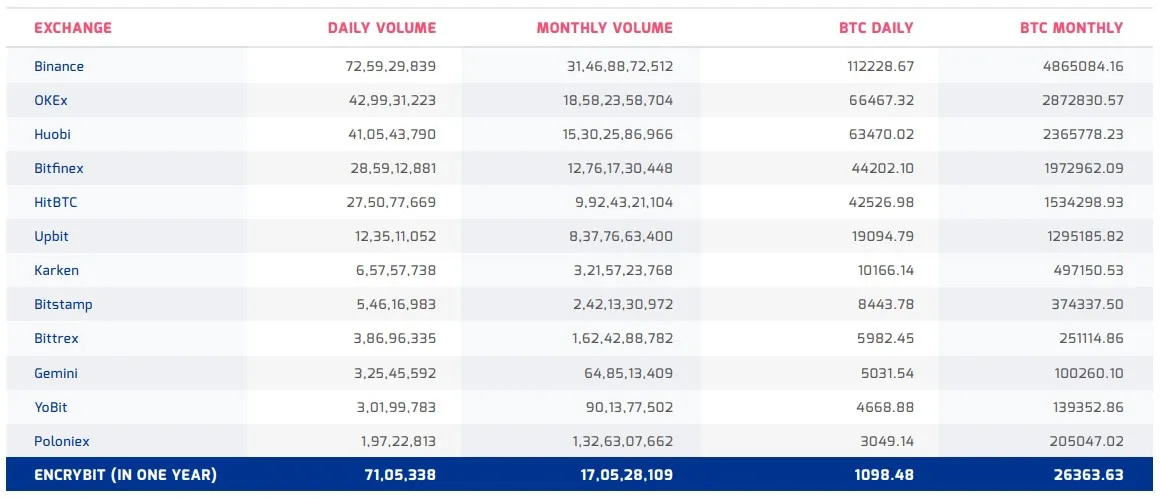Select the Binance exchange name
This screenshot has height=498, width=1160.
[x=59, y=66]
